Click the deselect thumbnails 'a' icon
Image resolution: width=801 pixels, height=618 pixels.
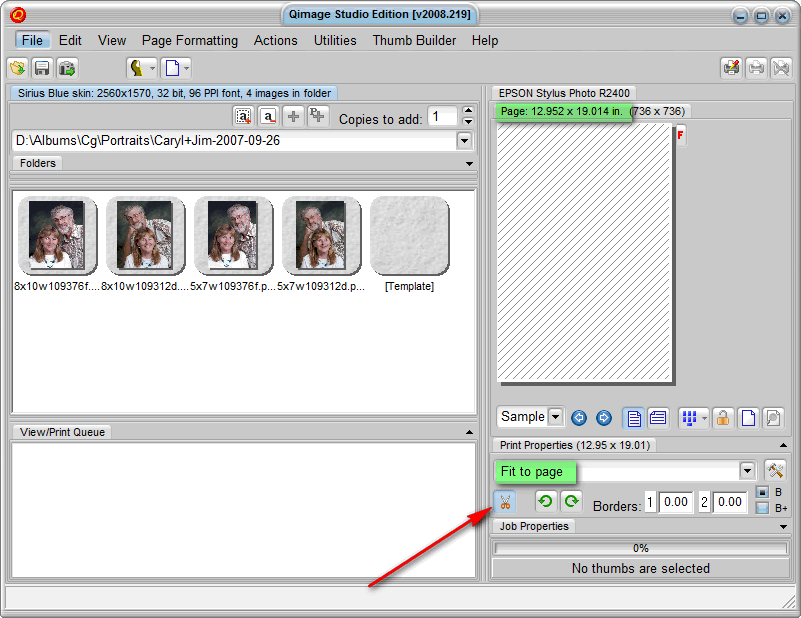268,116
